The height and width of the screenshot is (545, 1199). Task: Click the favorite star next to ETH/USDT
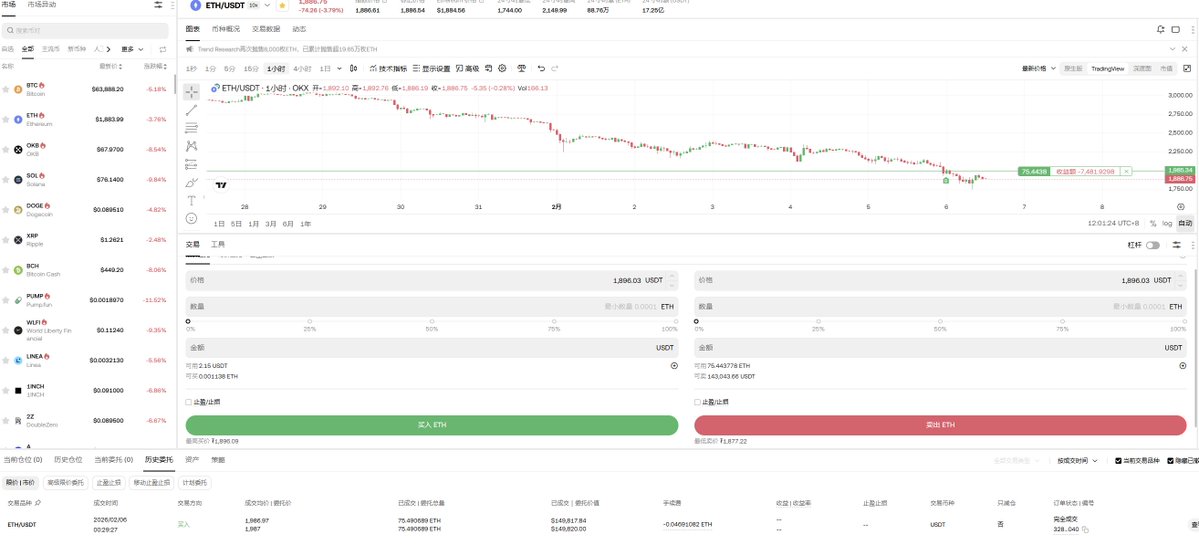point(282,5)
